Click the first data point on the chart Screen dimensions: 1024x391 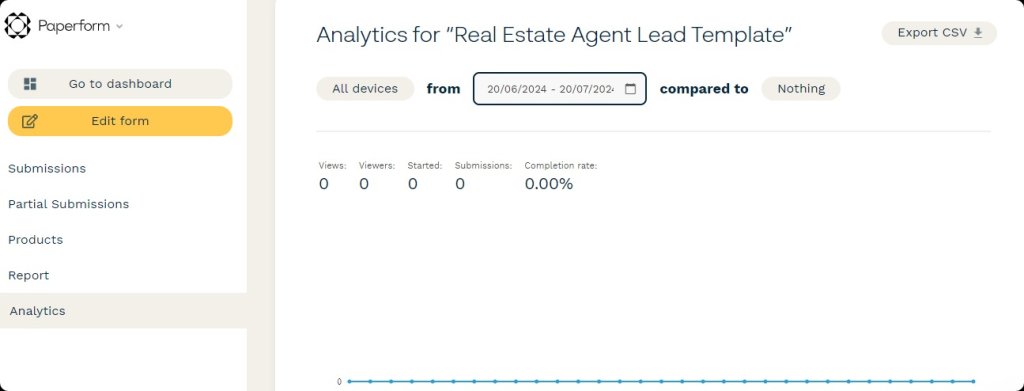(x=349, y=381)
